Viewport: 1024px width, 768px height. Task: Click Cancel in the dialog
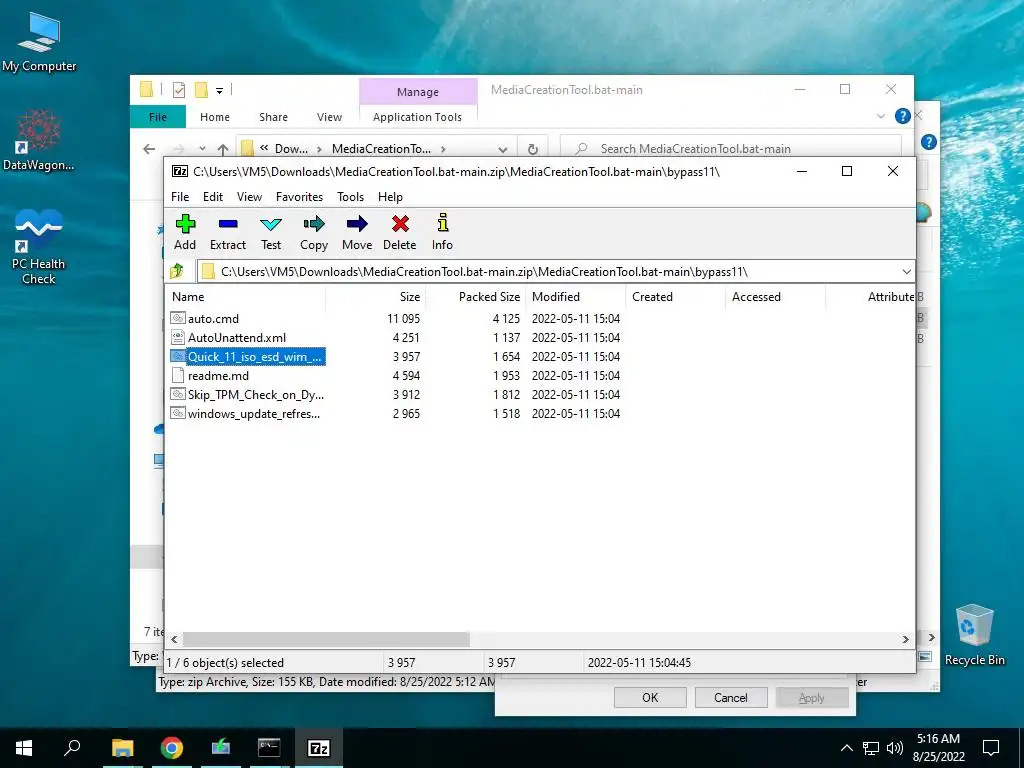coord(731,697)
